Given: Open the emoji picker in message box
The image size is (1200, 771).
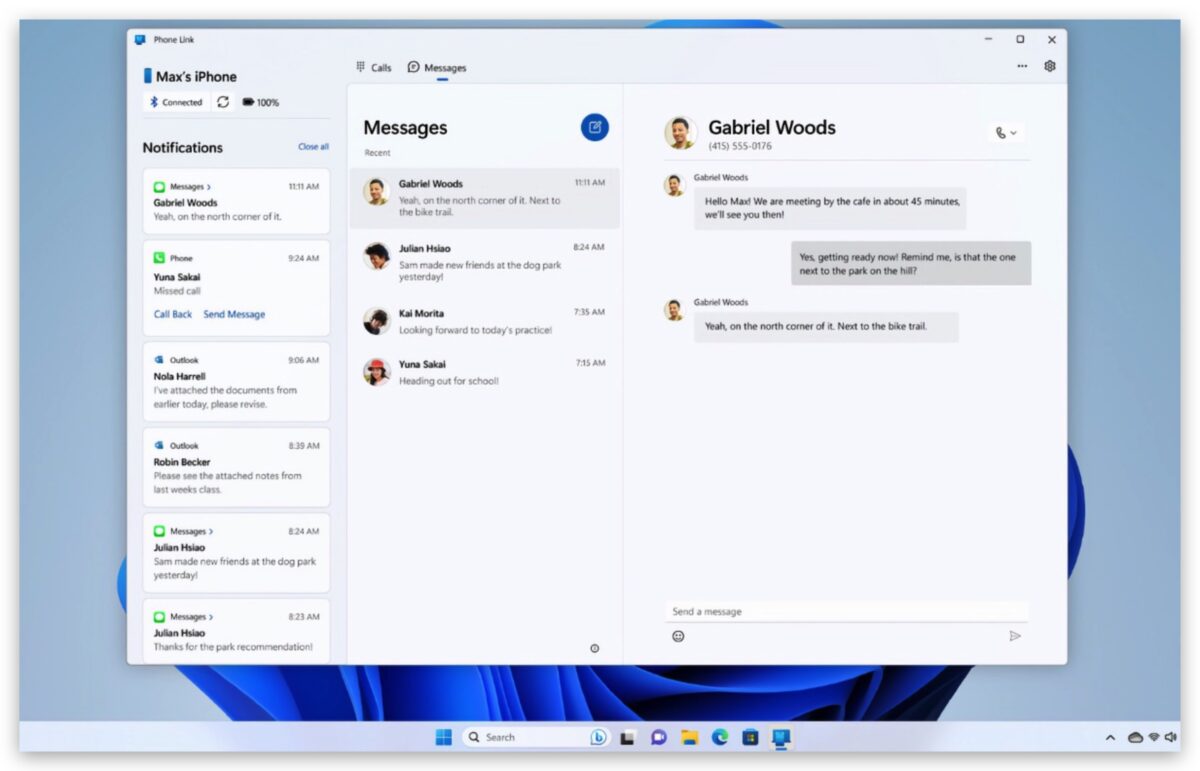Looking at the screenshot, I should (x=678, y=636).
